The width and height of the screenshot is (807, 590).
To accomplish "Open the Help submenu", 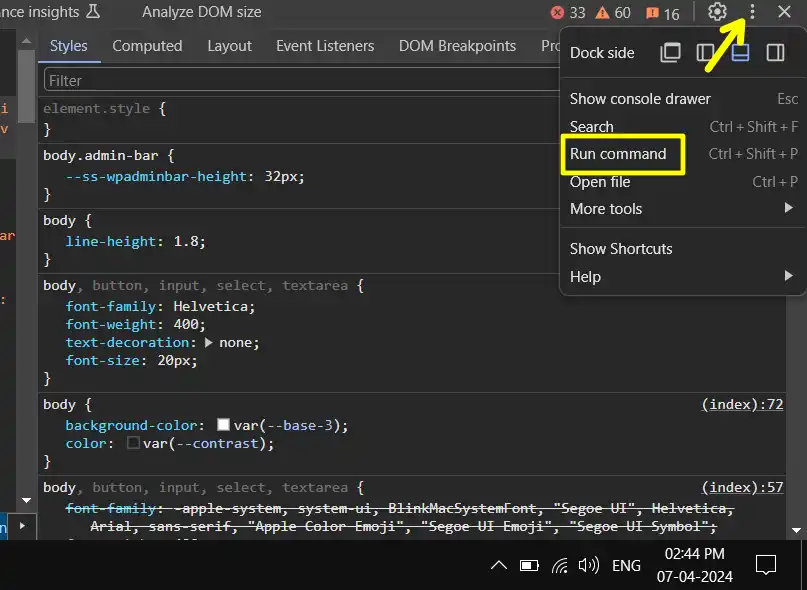I will pyautogui.click(x=586, y=277).
